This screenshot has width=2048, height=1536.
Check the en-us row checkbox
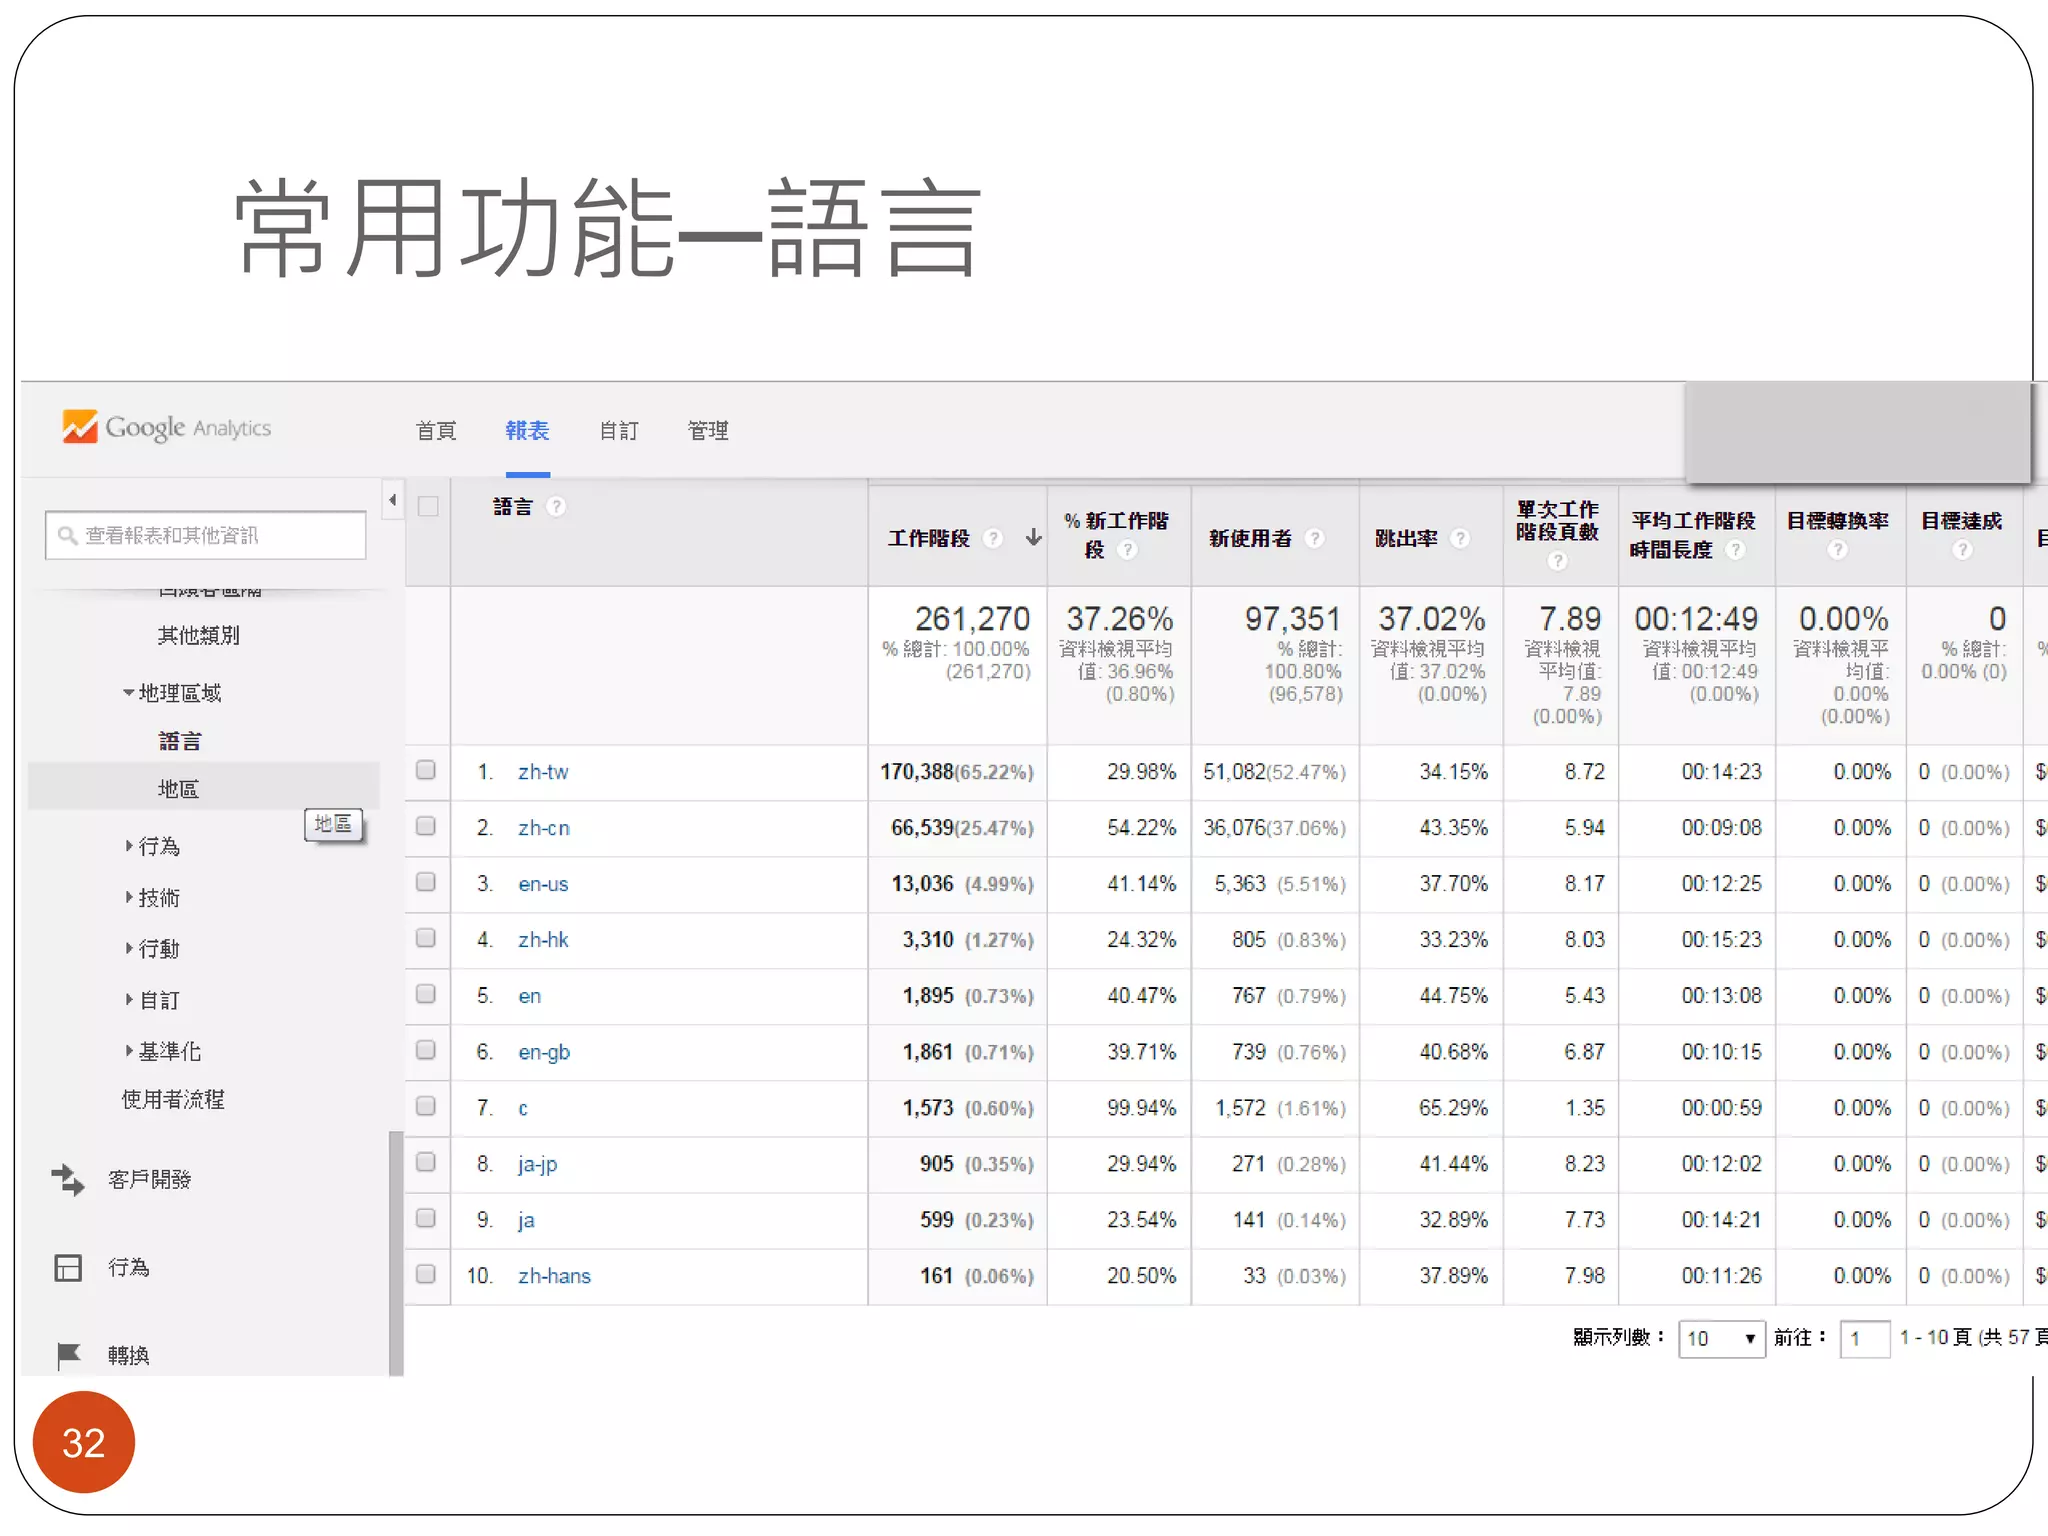[426, 882]
